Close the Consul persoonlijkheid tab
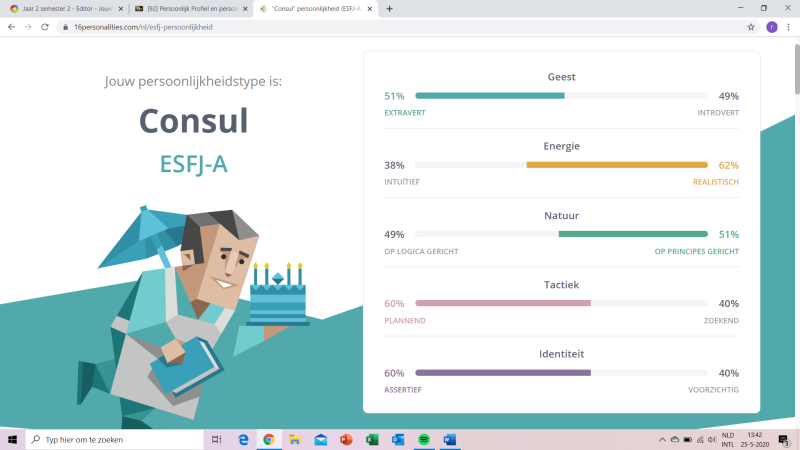Screen dimensions: 800x450 click(x=370, y=9)
